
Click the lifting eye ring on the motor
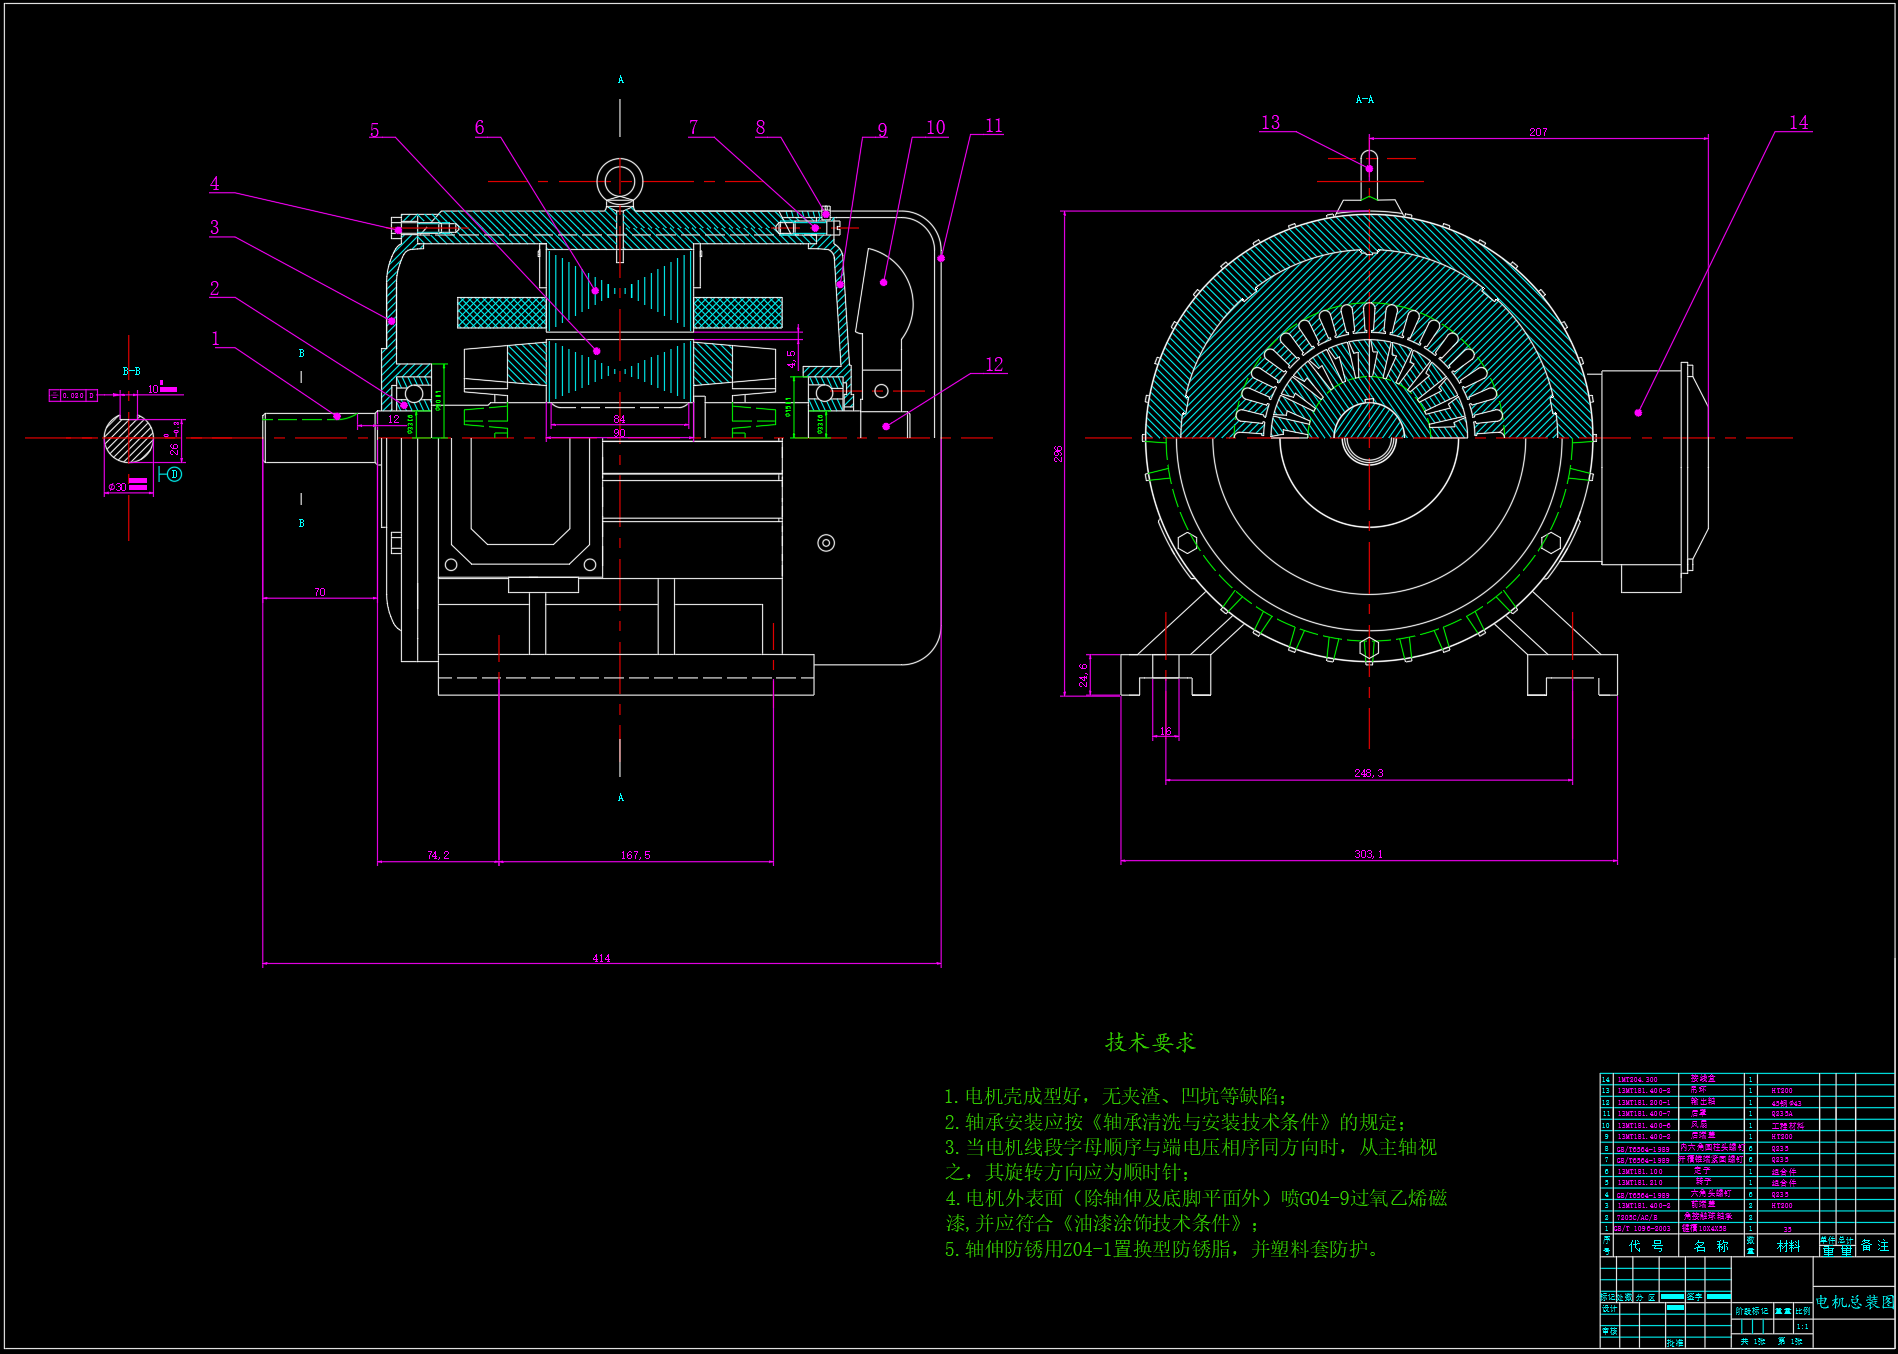[619, 181]
